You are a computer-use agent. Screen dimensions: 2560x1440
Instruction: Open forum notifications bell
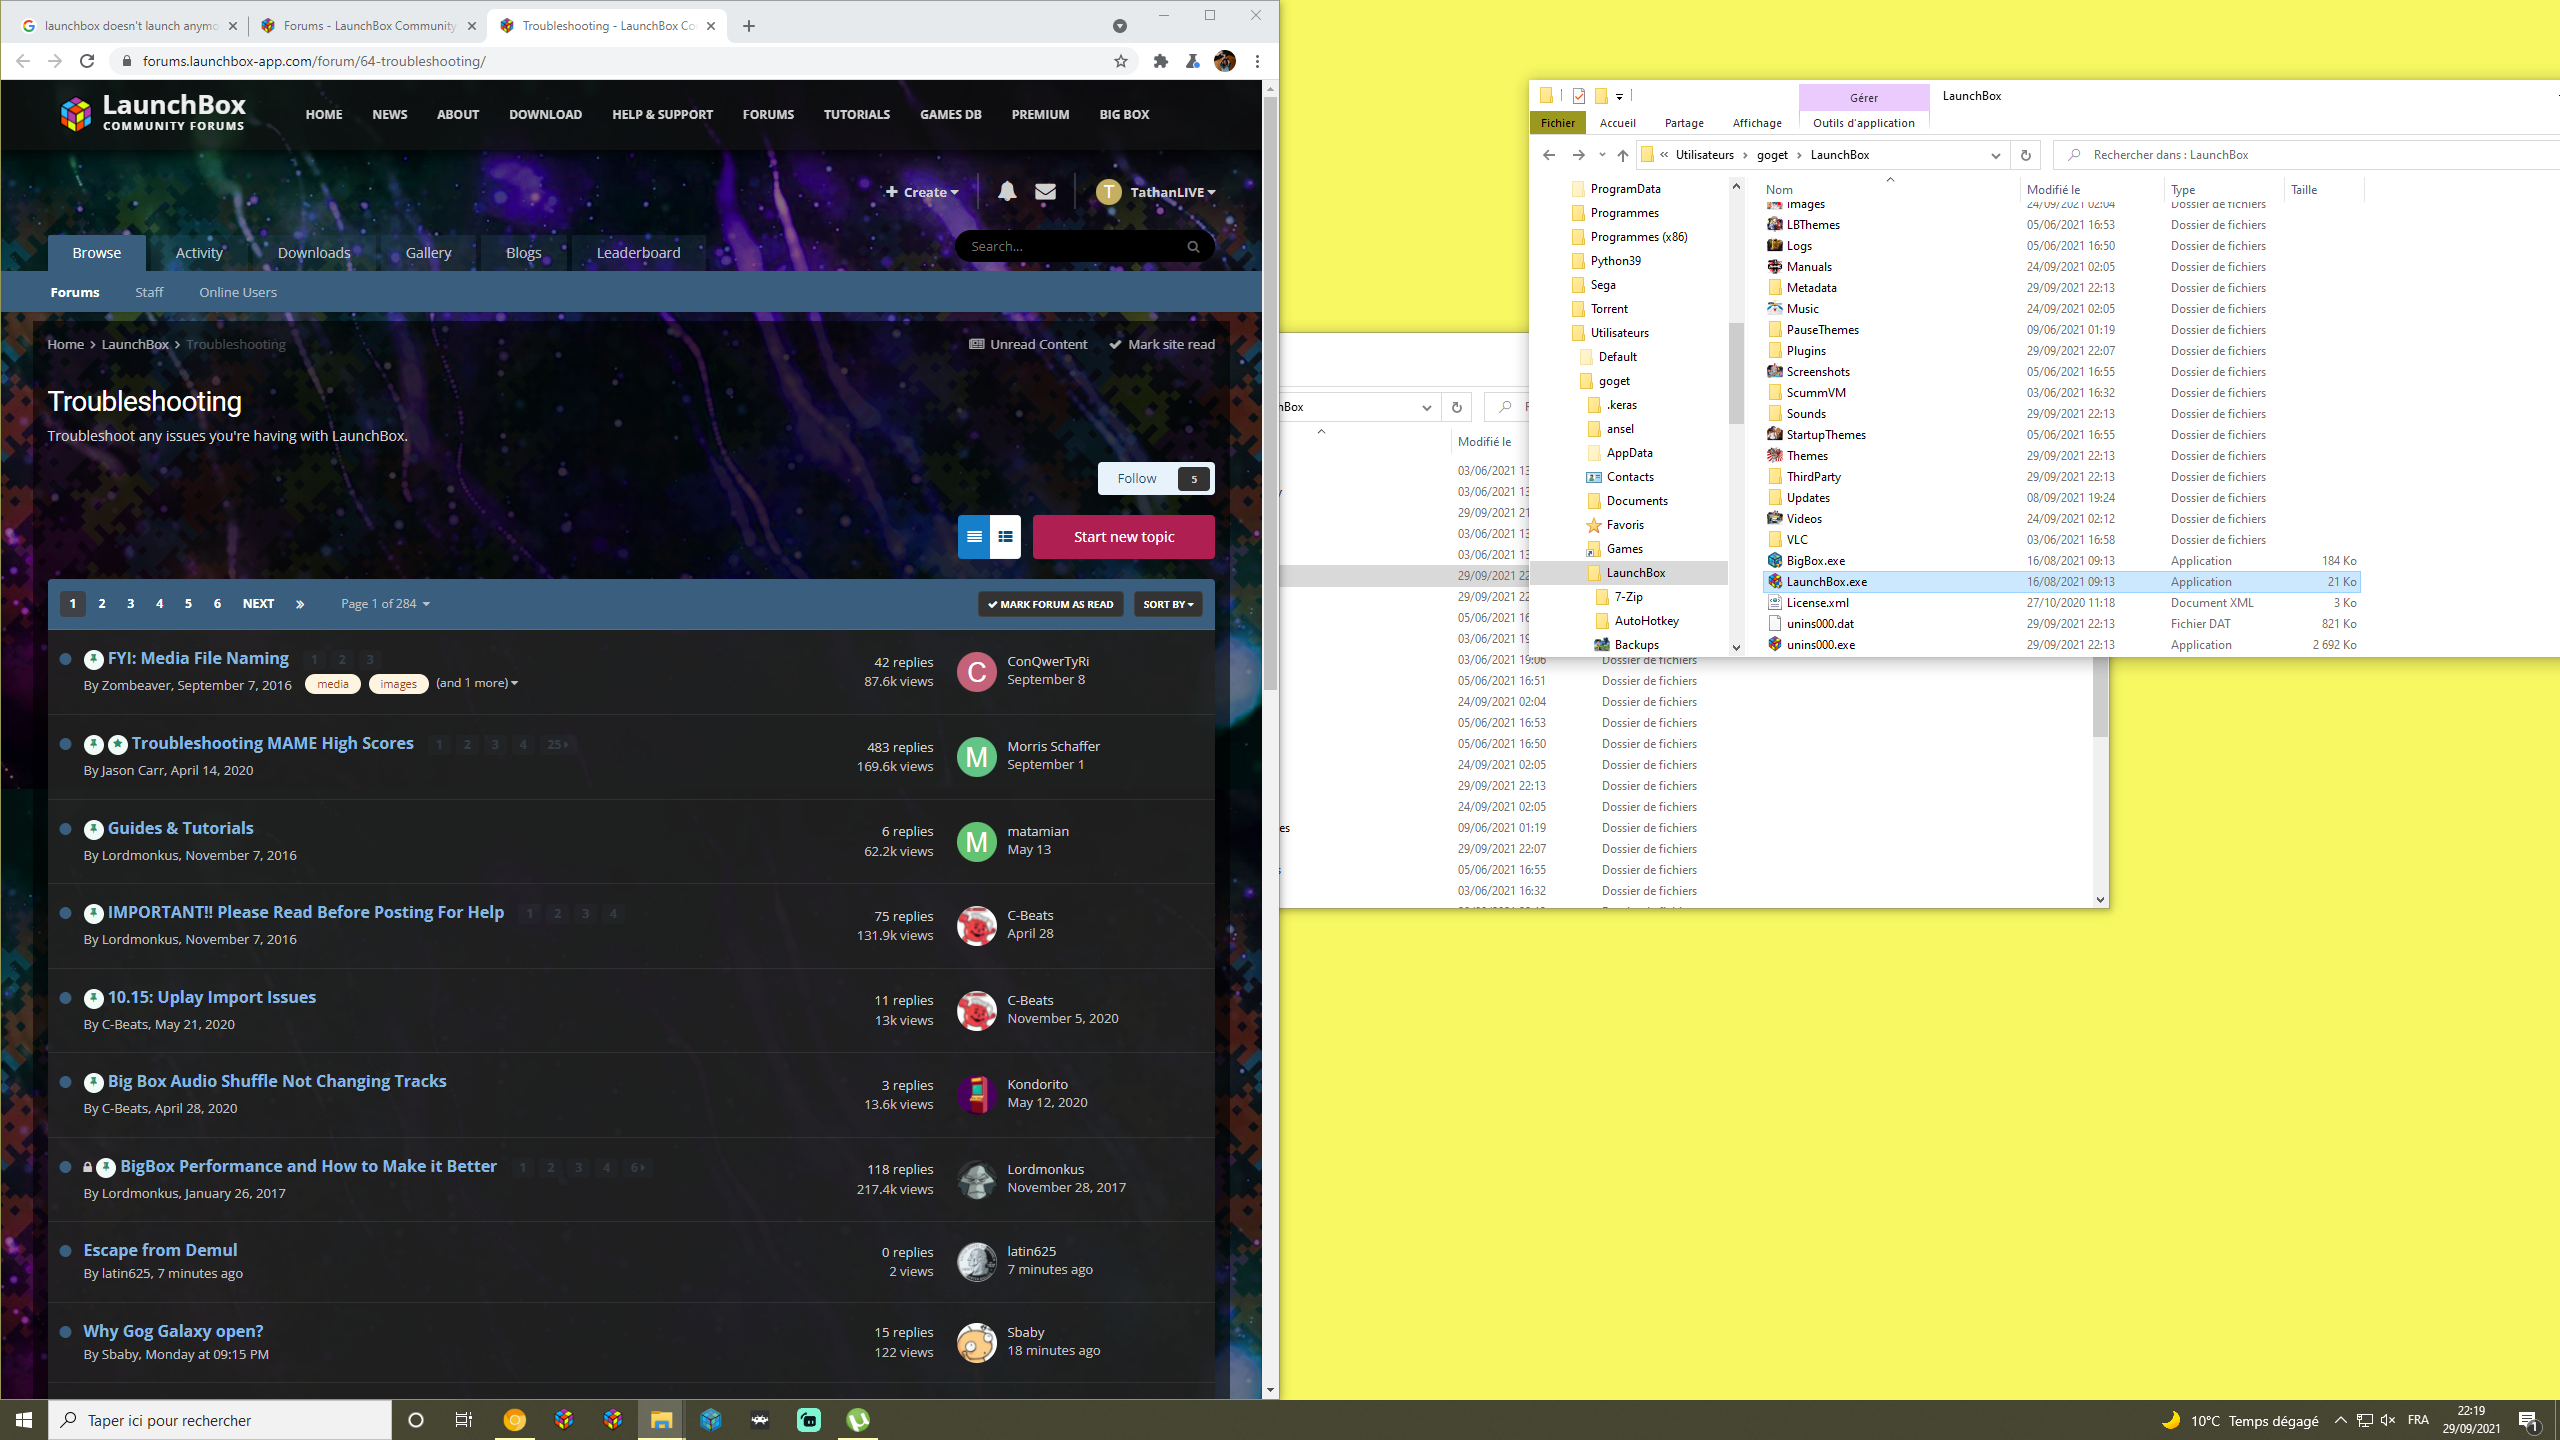pos(1007,191)
